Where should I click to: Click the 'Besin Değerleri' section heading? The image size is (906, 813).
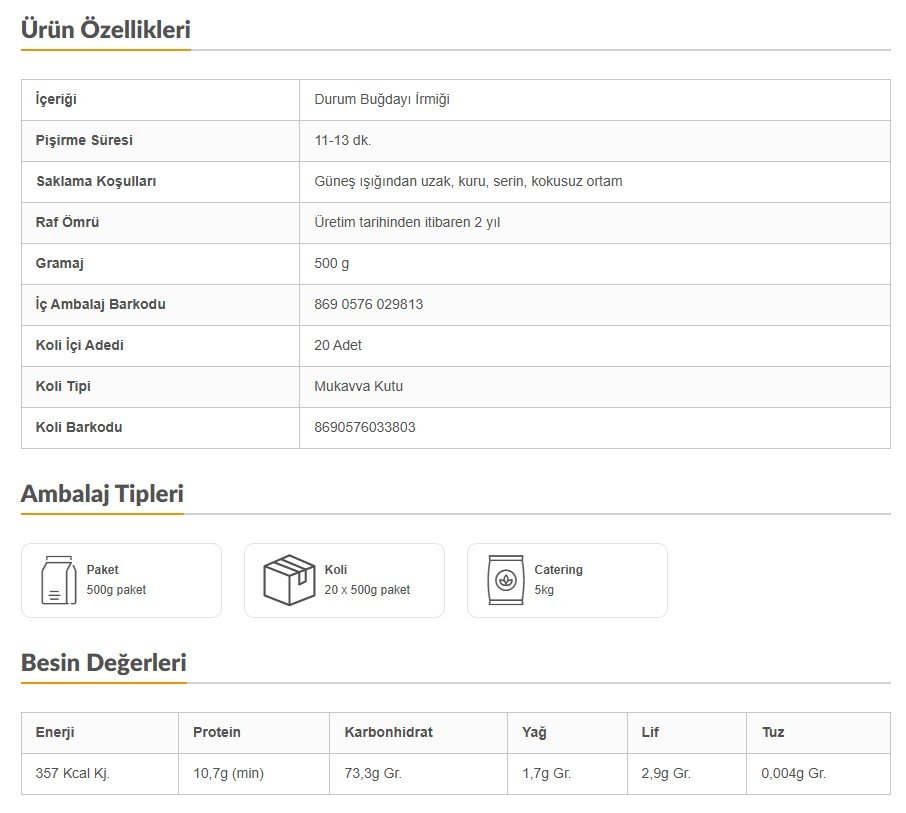(103, 662)
